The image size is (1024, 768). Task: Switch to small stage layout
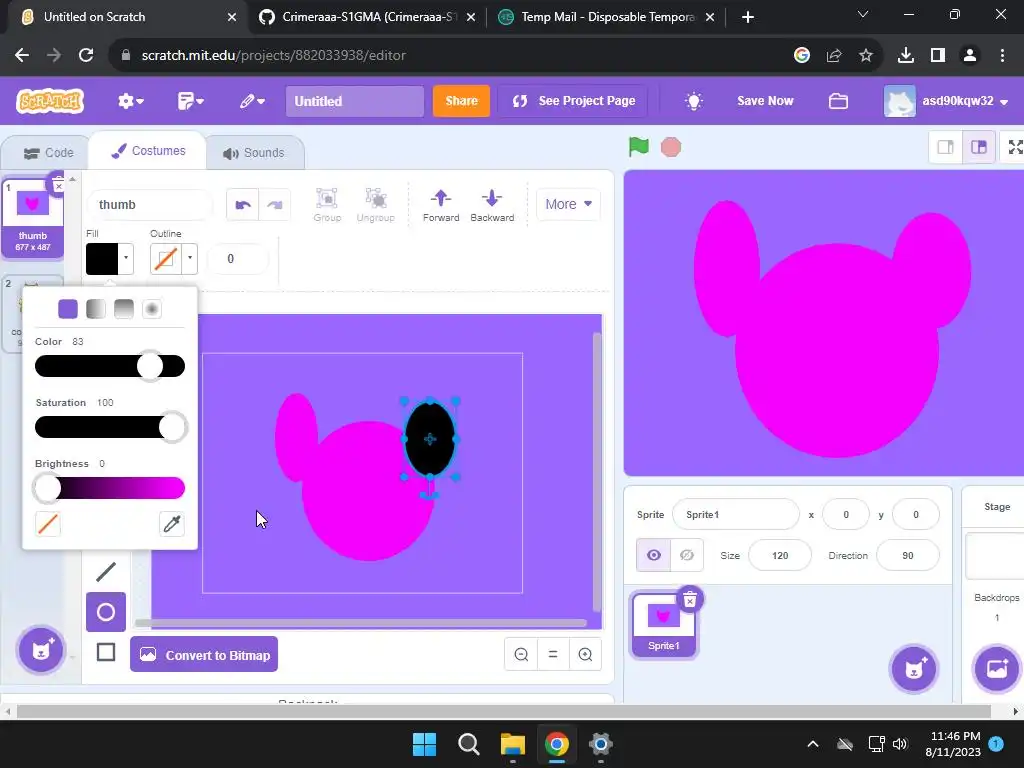point(945,147)
